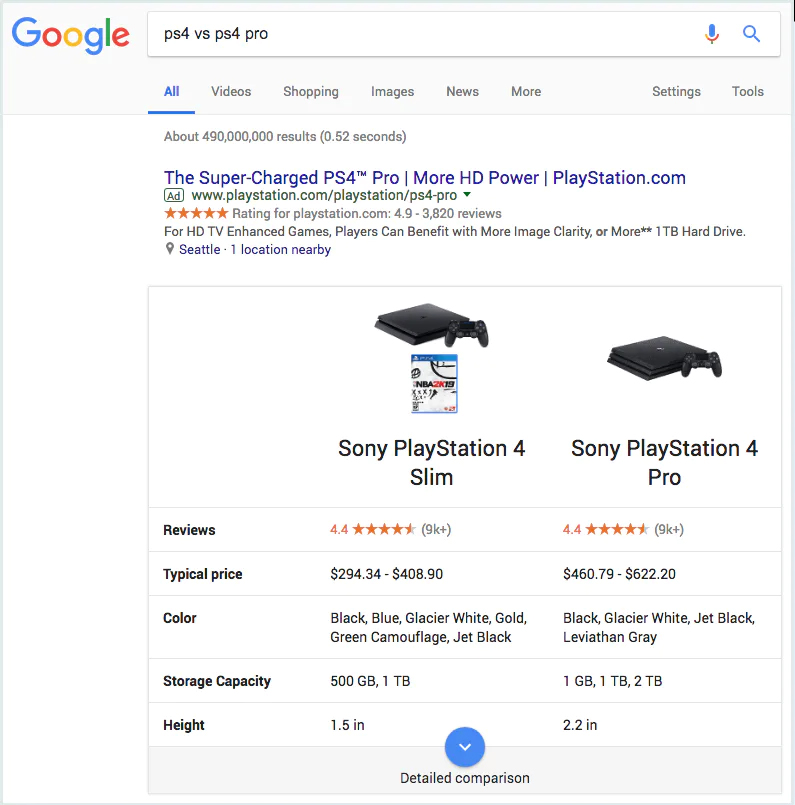Click the PS4 Slim (9k+) review count
Screen dimensions: 795x805
(436, 529)
